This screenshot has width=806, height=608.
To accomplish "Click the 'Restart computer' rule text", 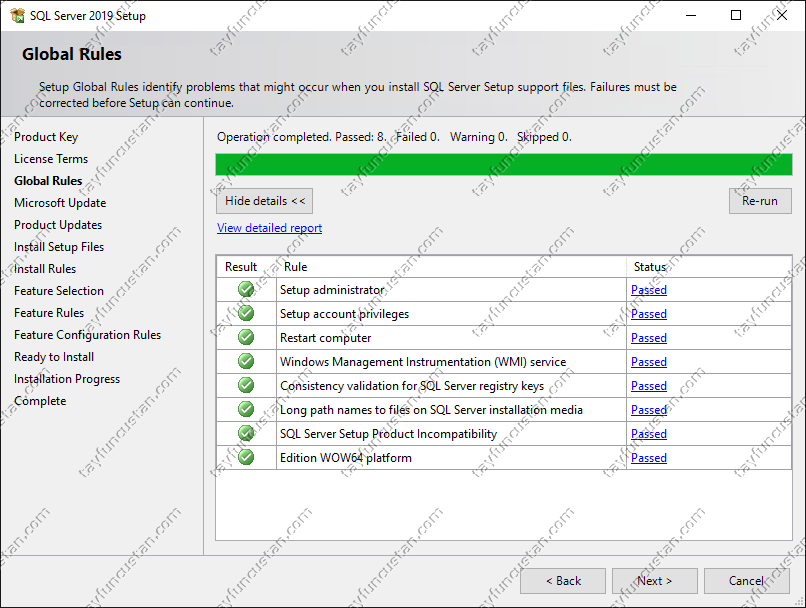I will click(x=325, y=338).
